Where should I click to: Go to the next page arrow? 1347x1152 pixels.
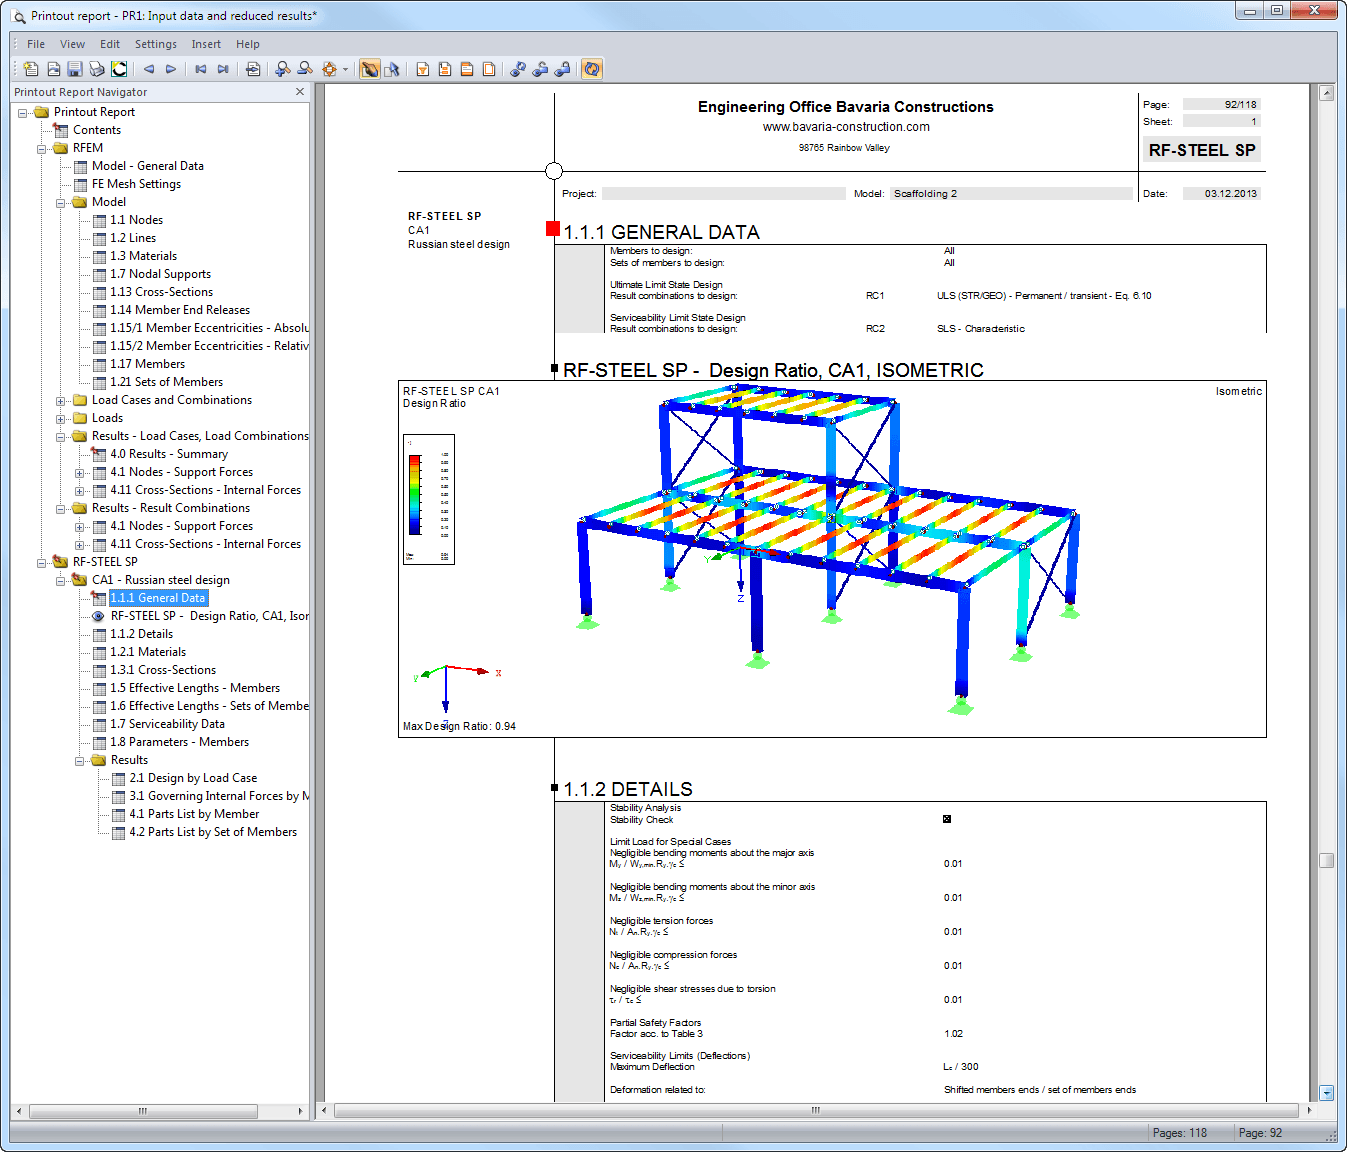click(x=171, y=69)
